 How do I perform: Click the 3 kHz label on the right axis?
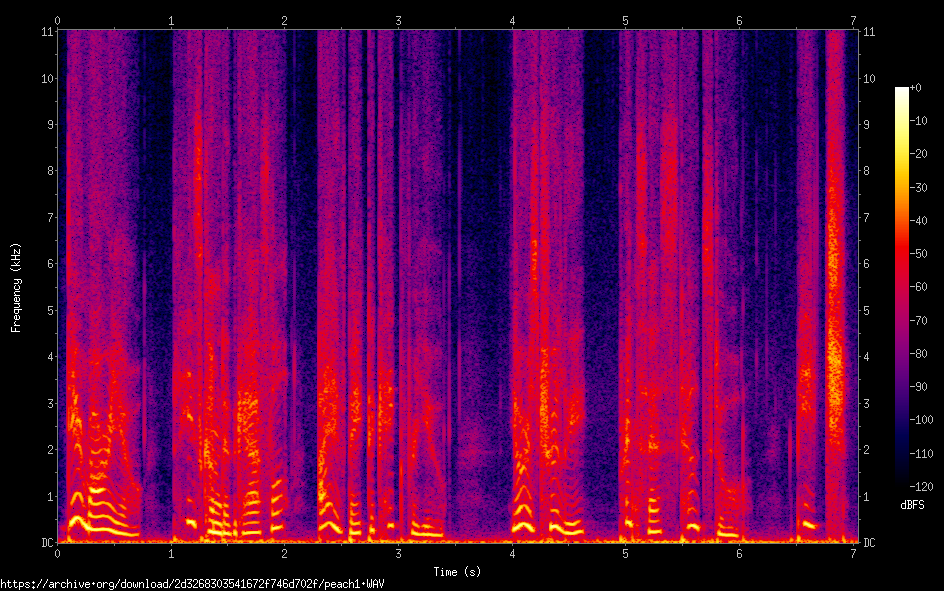coord(866,403)
